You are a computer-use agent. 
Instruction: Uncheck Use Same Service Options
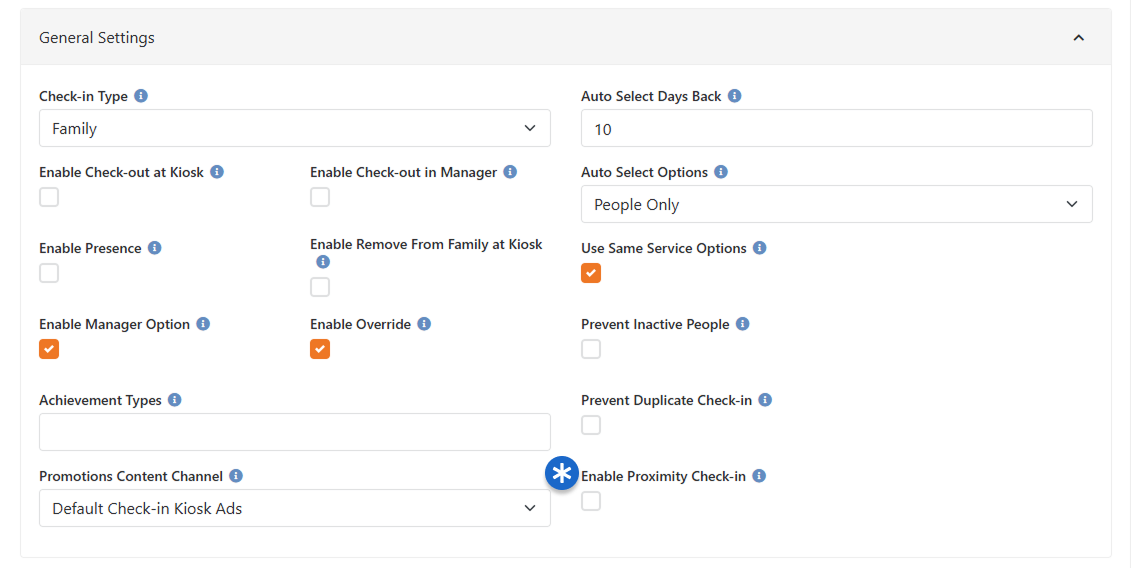[x=591, y=273]
